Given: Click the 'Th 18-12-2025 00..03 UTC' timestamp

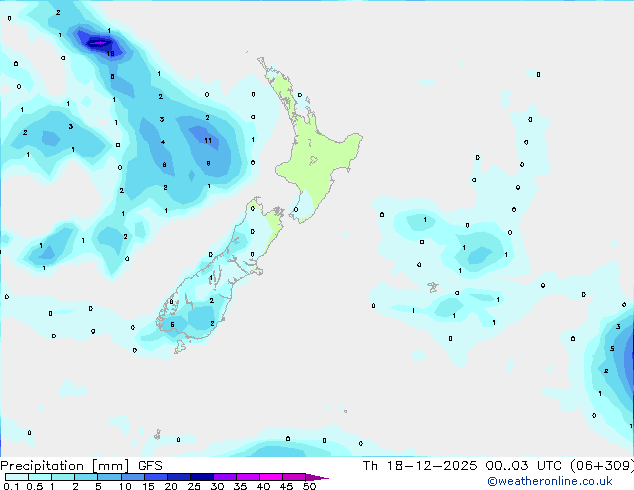Looking at the screenshot, I should (464, 466).
